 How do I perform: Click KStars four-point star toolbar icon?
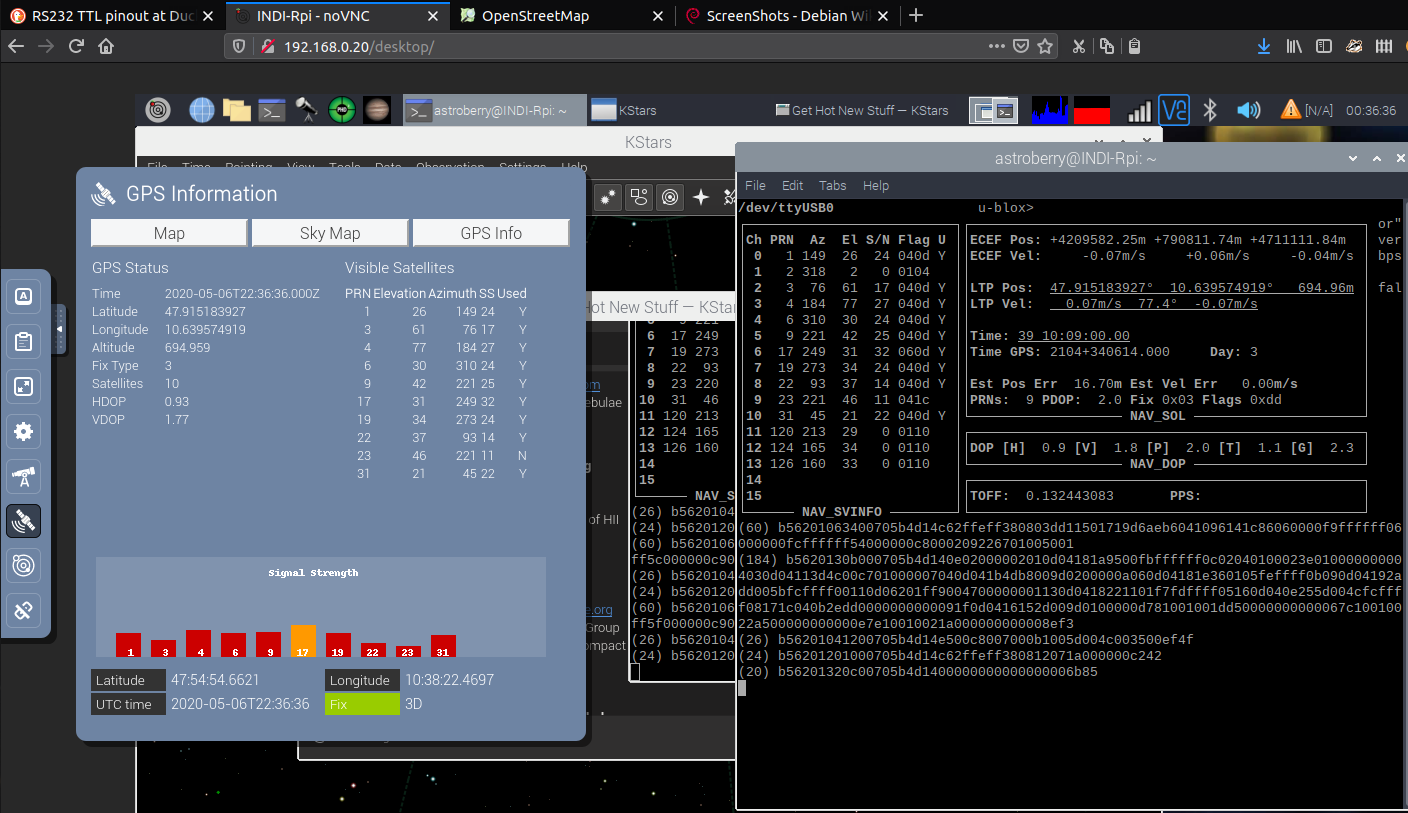click(701, 198)
